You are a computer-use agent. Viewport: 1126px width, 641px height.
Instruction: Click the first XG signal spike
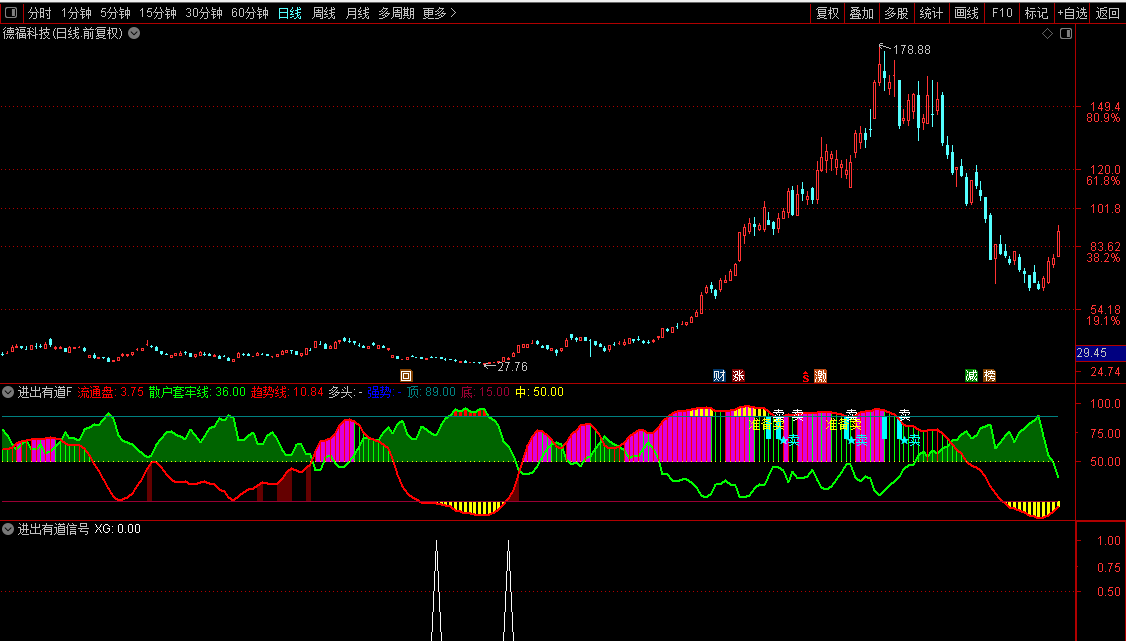point(437,590)
